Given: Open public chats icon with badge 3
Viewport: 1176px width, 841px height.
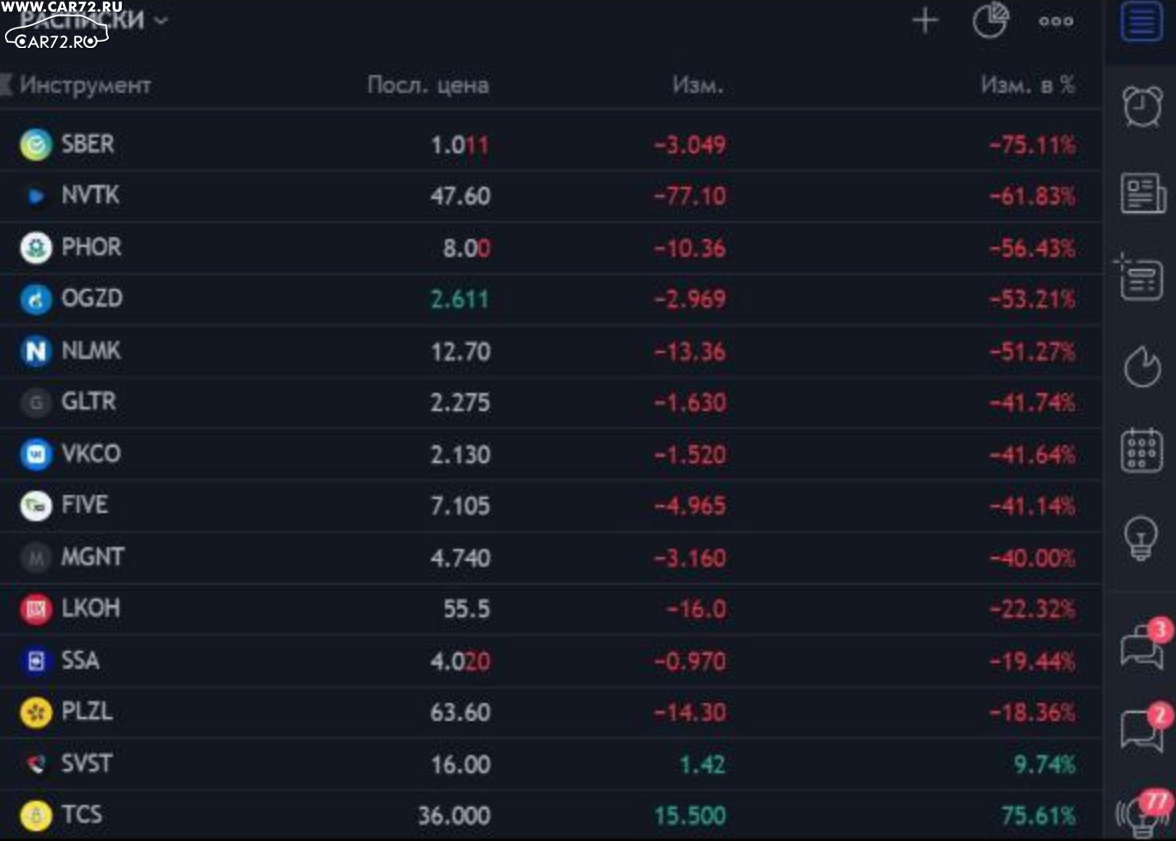Looking at the screenshot, I should (1144, 644).
